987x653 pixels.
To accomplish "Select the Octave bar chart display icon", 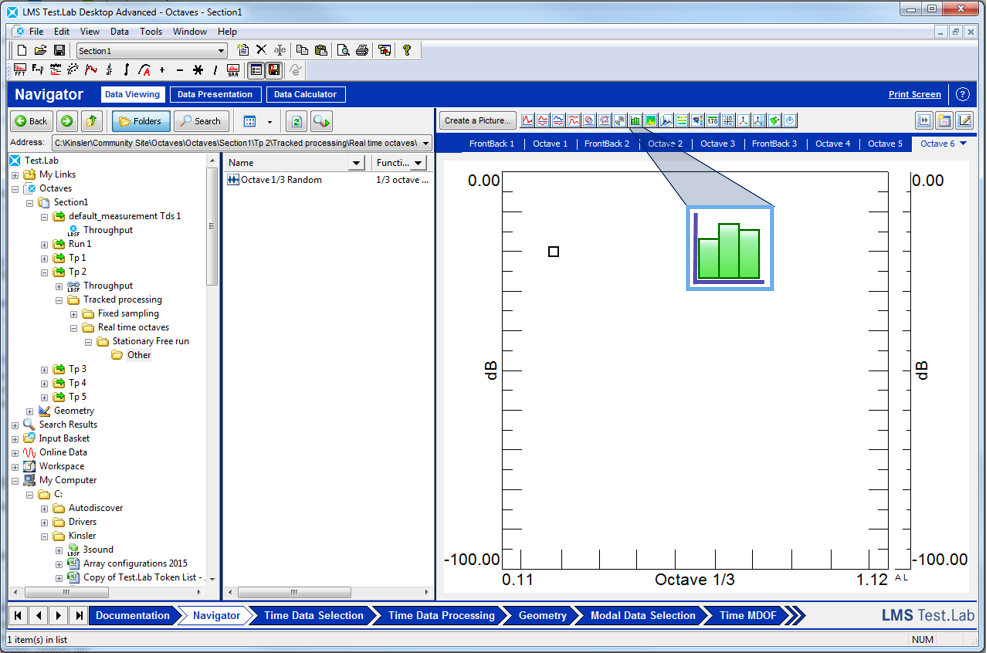I will tap(635, 121).
